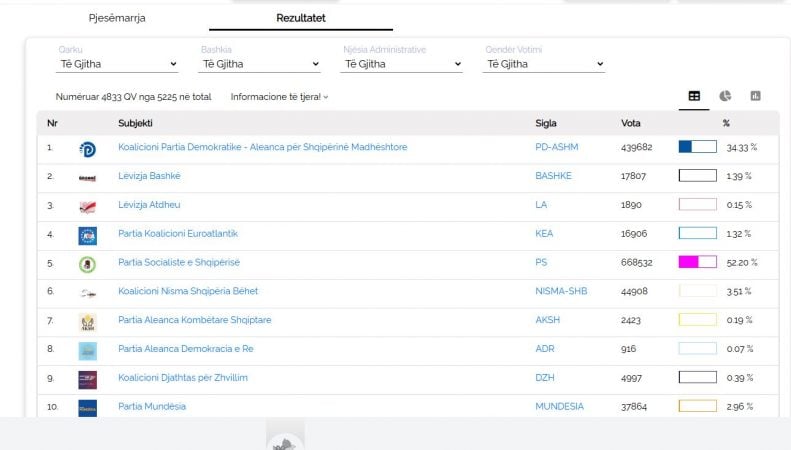Open Partia Mundësia subject link
Screen dimensions: 791x450
point(152,406)
